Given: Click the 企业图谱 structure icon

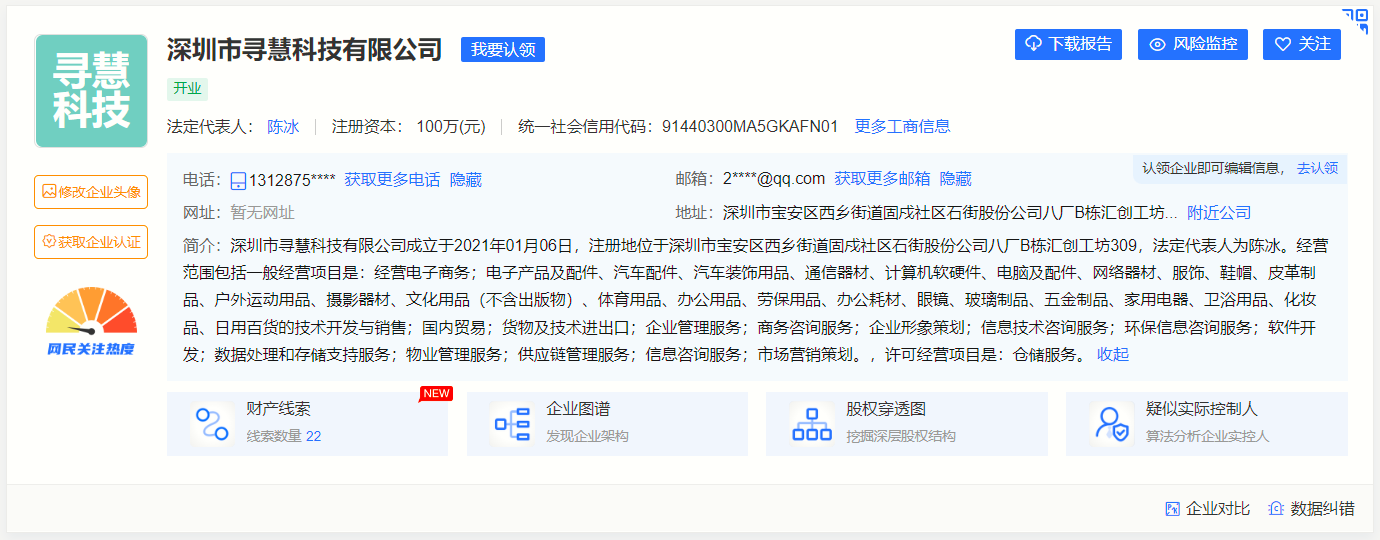Looking at the screenshot, I should 512,424.
